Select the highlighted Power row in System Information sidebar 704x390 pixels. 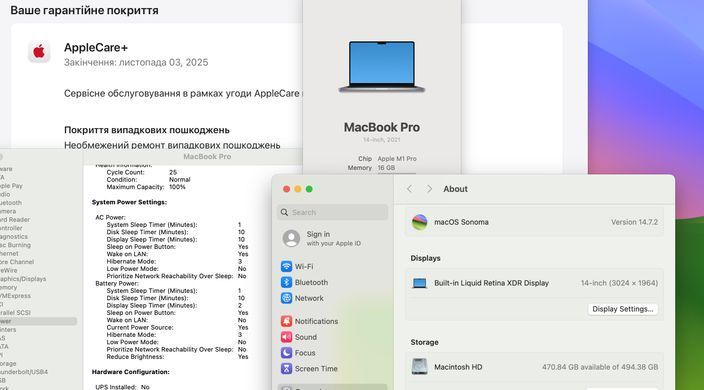click(x=38, y=321)
